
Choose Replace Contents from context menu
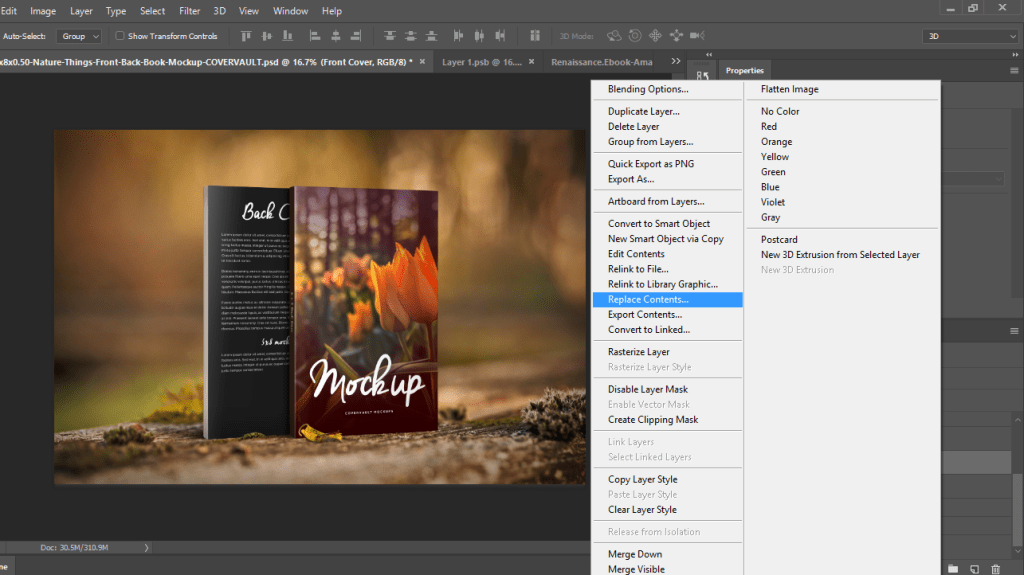(x=648, y=299)
